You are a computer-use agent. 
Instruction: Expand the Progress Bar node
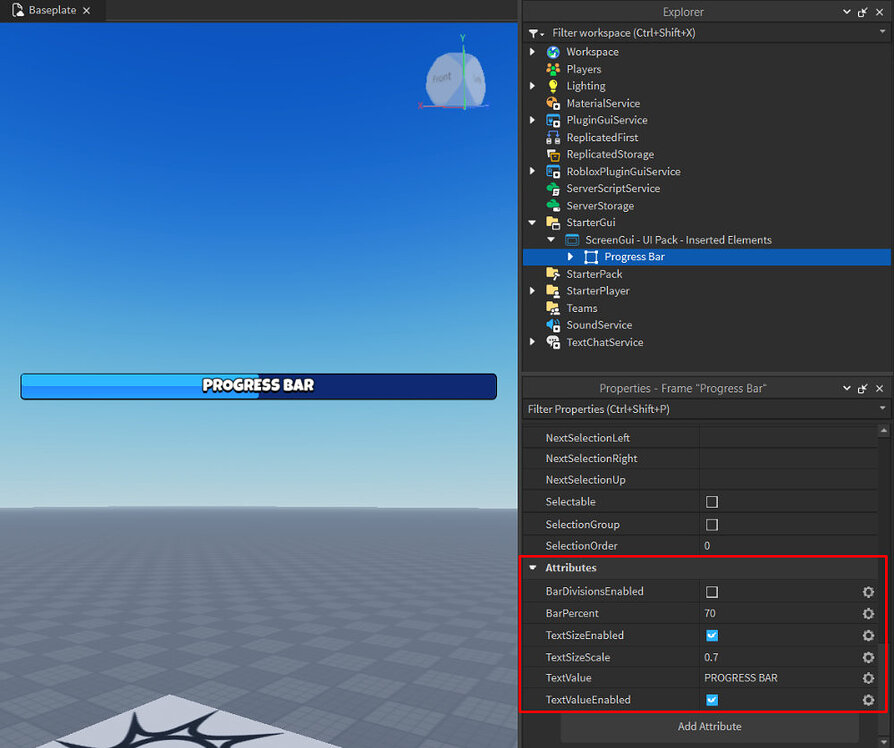point(570,256)
